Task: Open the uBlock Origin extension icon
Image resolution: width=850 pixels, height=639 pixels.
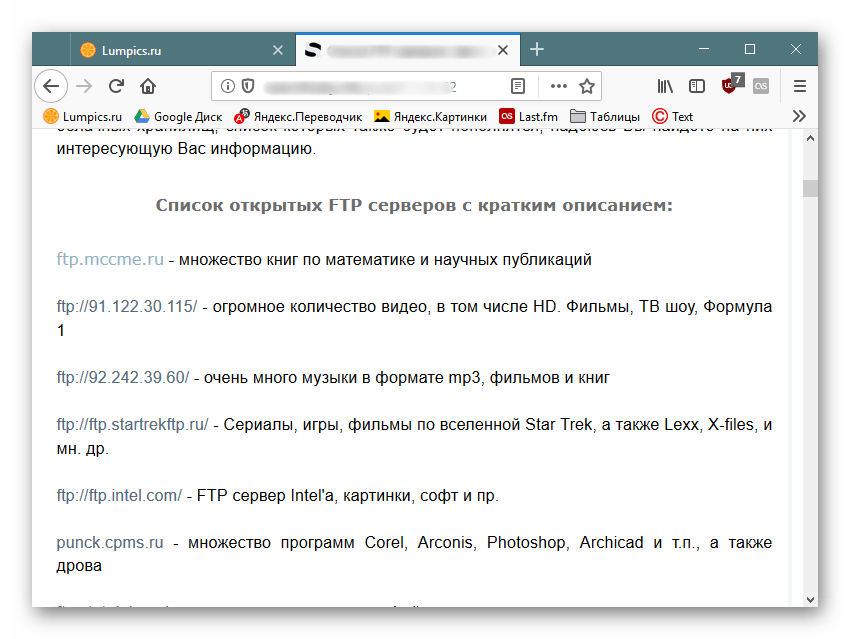Action: (x=731, y=85)
